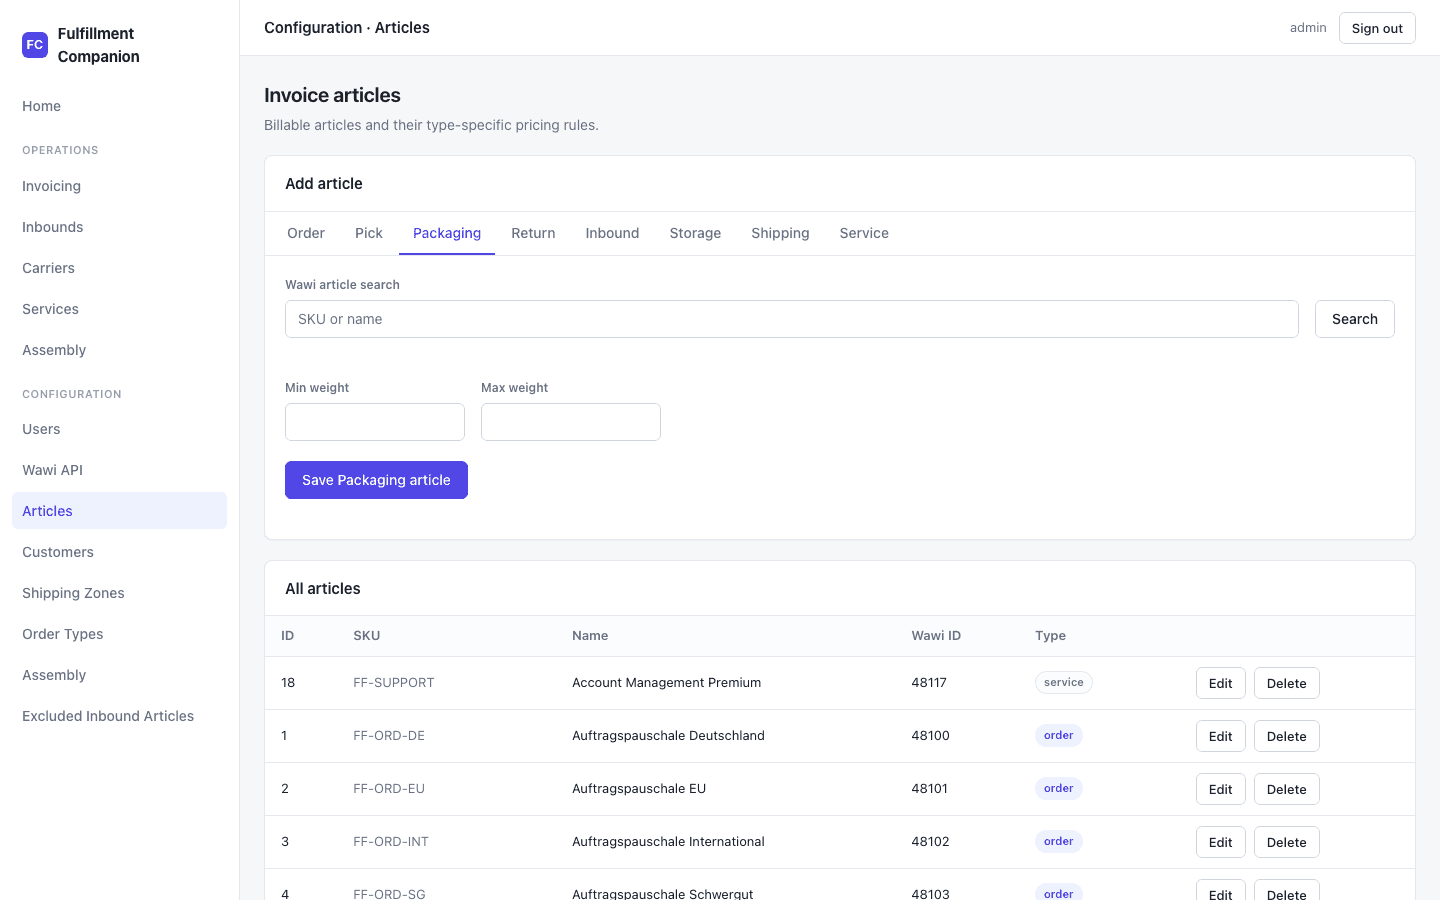Open Services in Operations

click(119, 309)
